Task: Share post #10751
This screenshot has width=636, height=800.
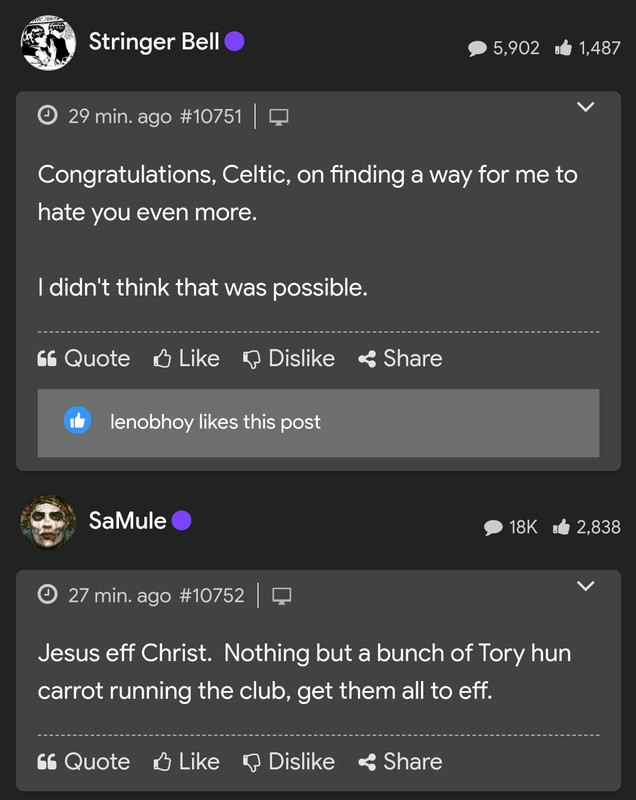Action: [400, 358]
